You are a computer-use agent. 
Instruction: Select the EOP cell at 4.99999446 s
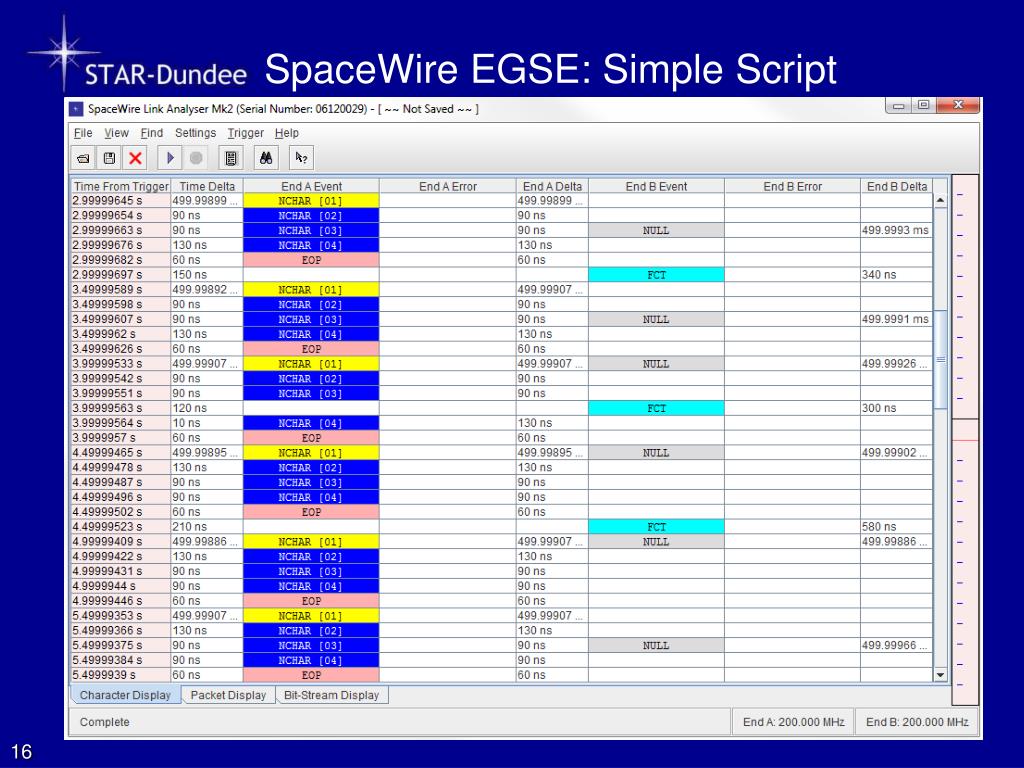(311, 601)
